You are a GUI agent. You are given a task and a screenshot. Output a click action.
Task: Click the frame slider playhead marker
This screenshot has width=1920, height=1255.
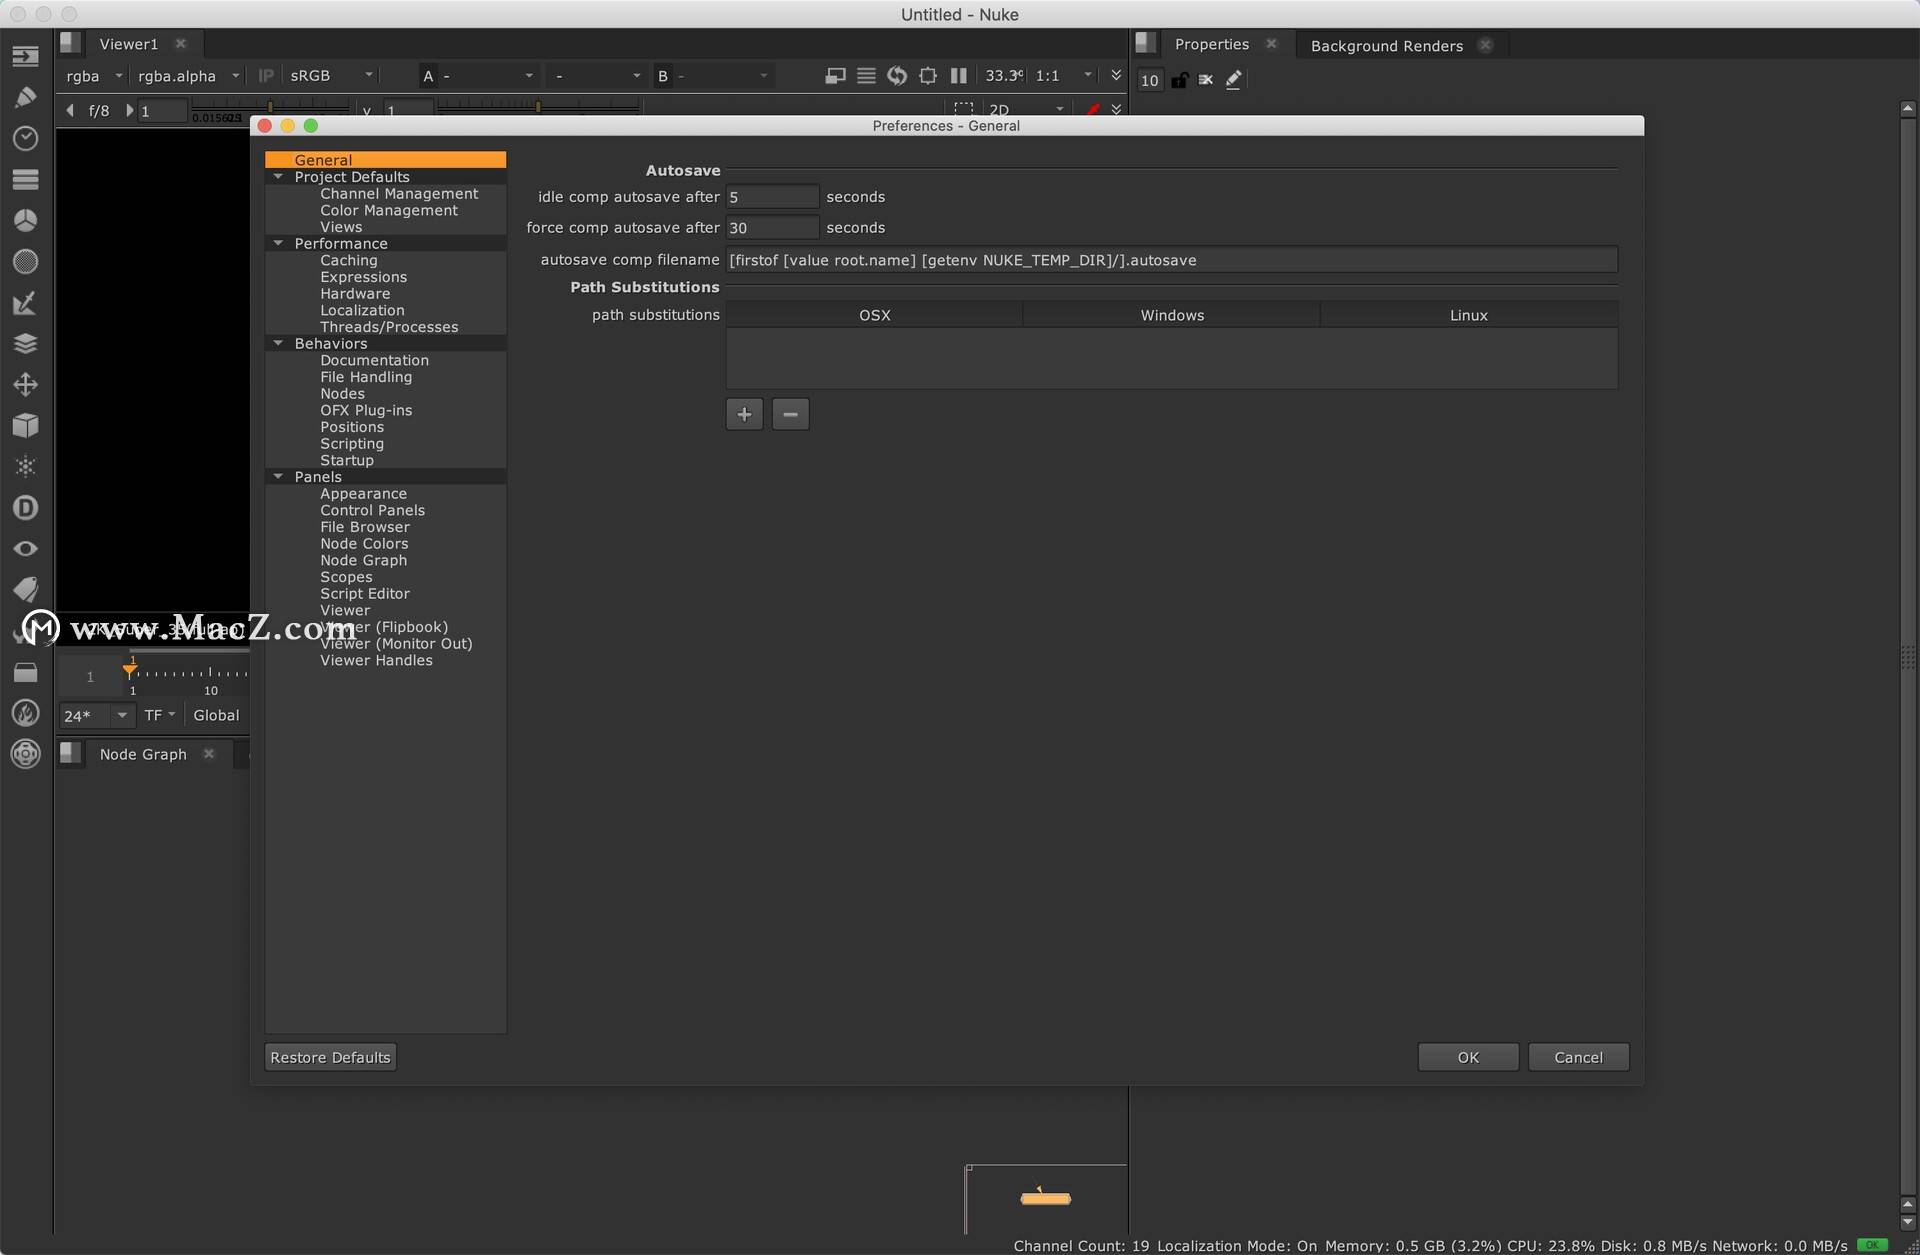click(131, 668)
